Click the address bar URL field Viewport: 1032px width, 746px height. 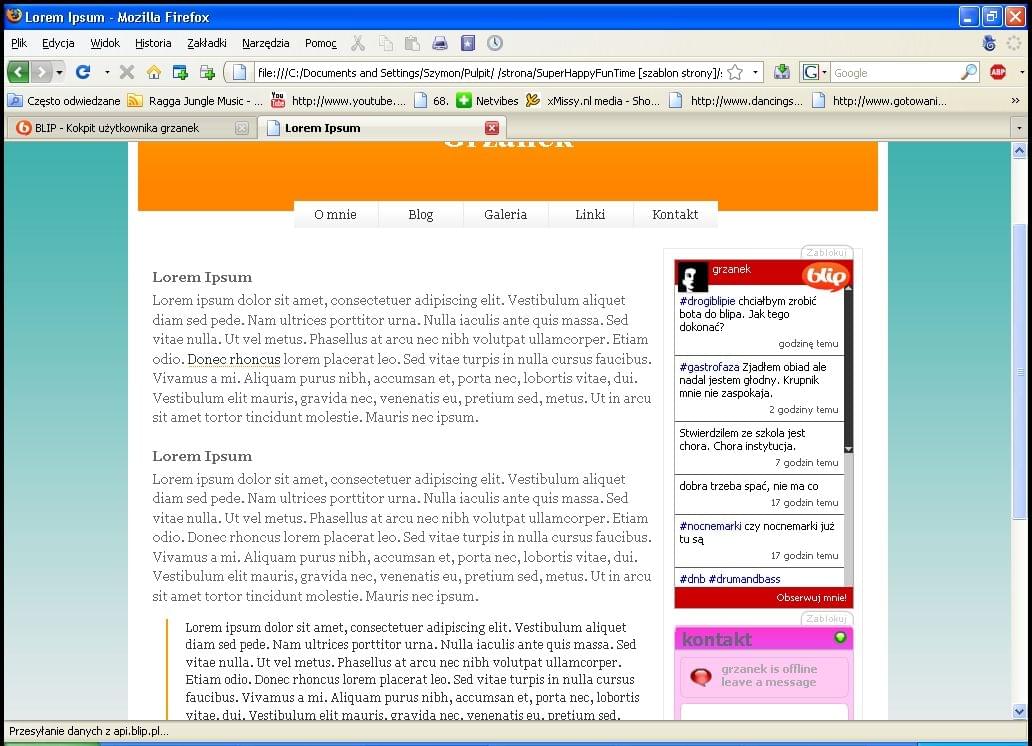(489, 73)
